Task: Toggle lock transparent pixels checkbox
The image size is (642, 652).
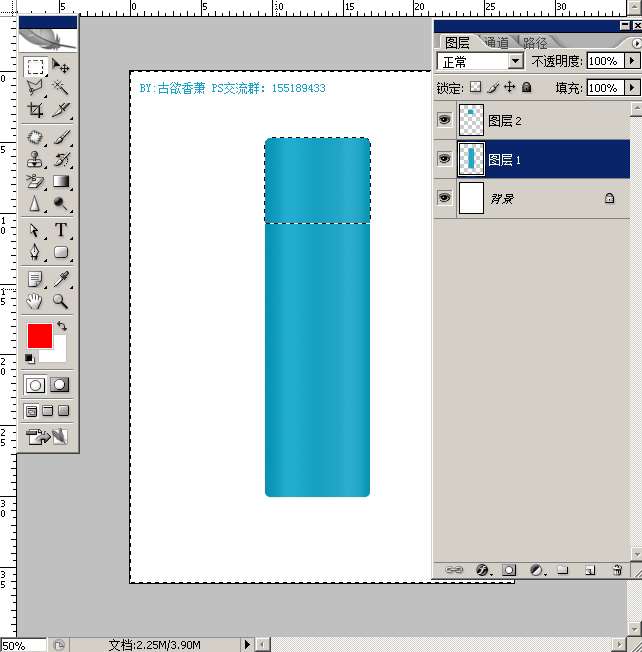Action: (x=476, y=88)
